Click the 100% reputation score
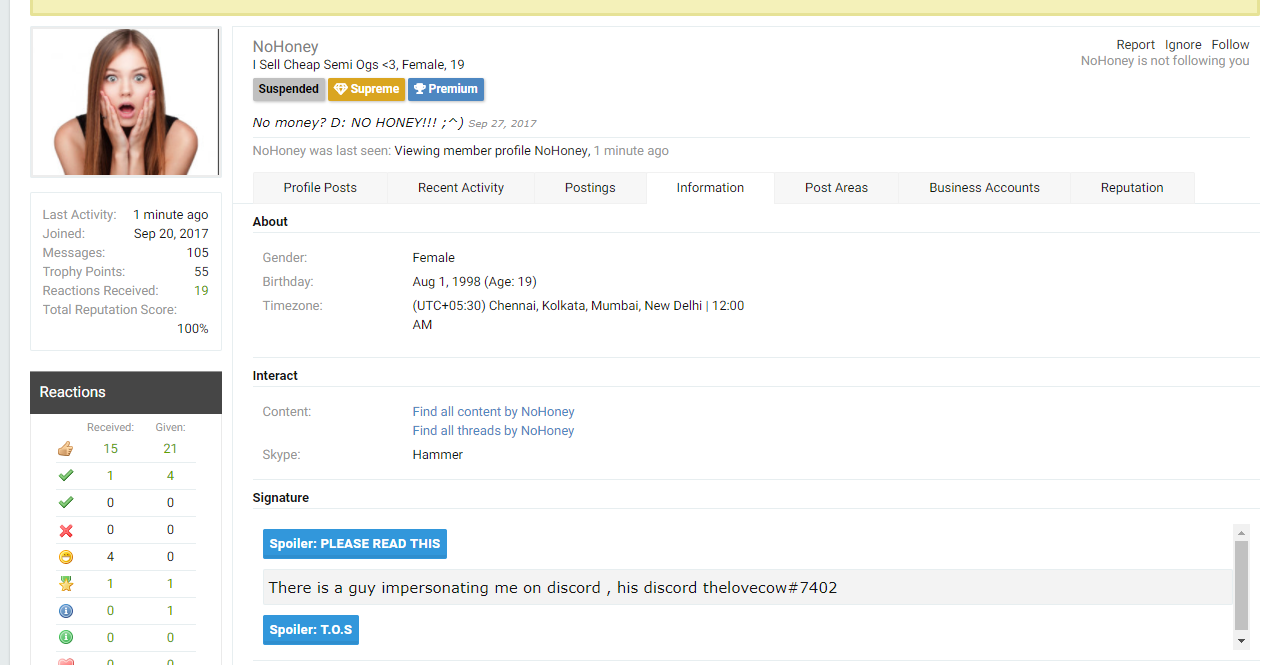This screenshot has height=665, width=1265. point(193,329)
